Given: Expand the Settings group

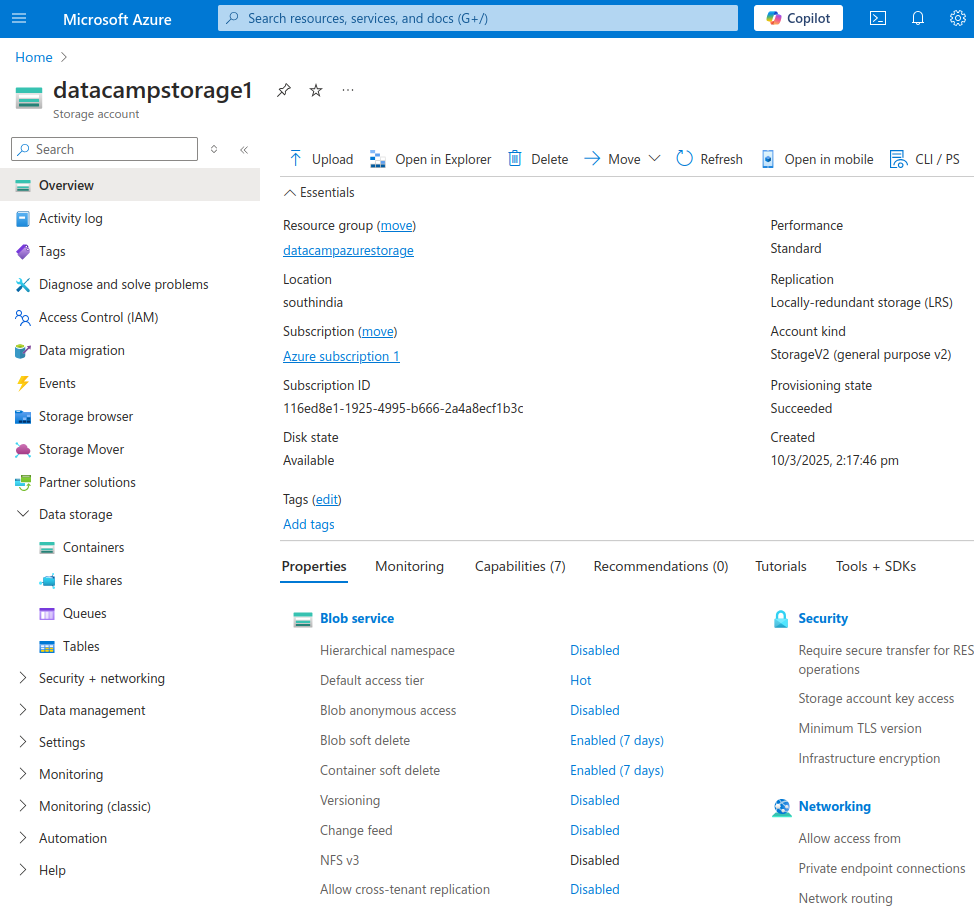Looking at the screenshot, I should (x=23, y=742).
